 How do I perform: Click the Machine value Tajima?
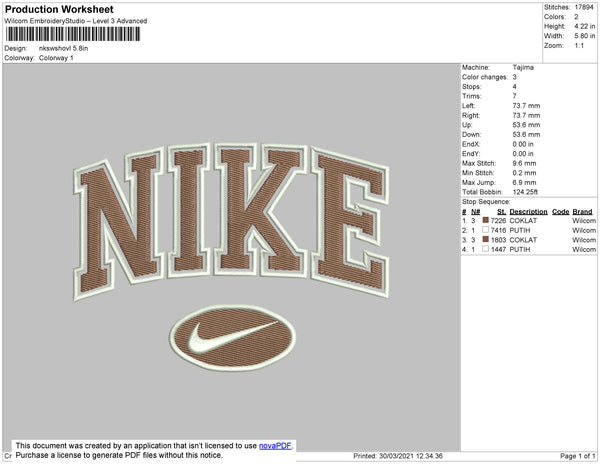[x=523, y=67]
